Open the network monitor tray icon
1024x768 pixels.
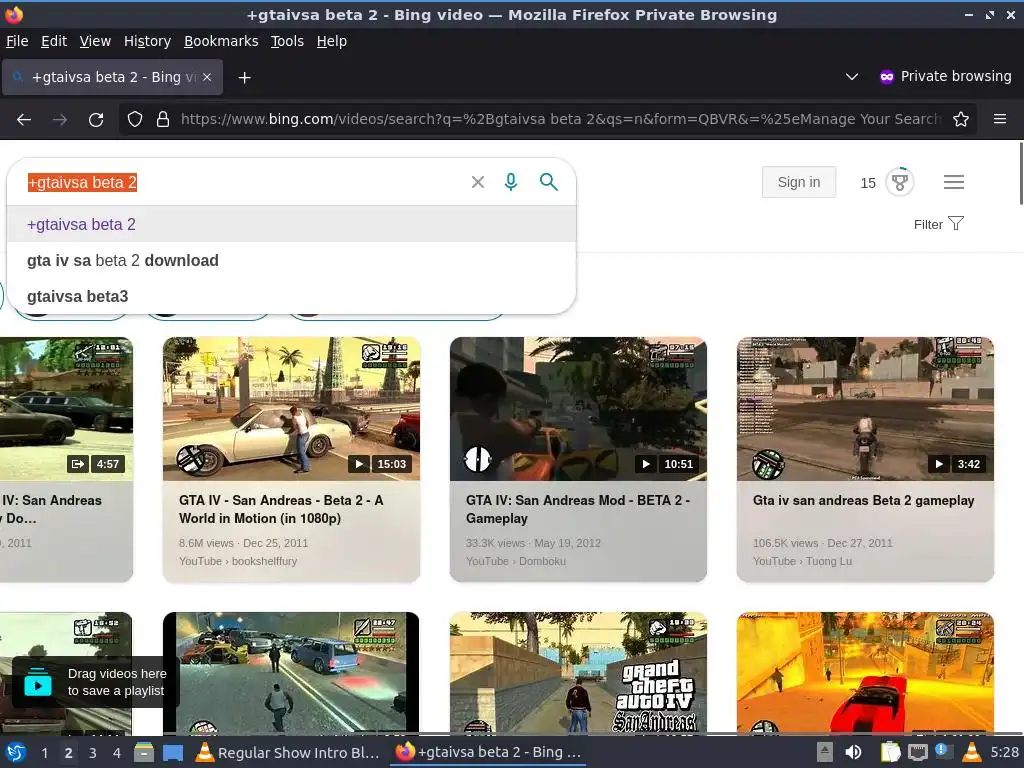[x=918, y=752]
